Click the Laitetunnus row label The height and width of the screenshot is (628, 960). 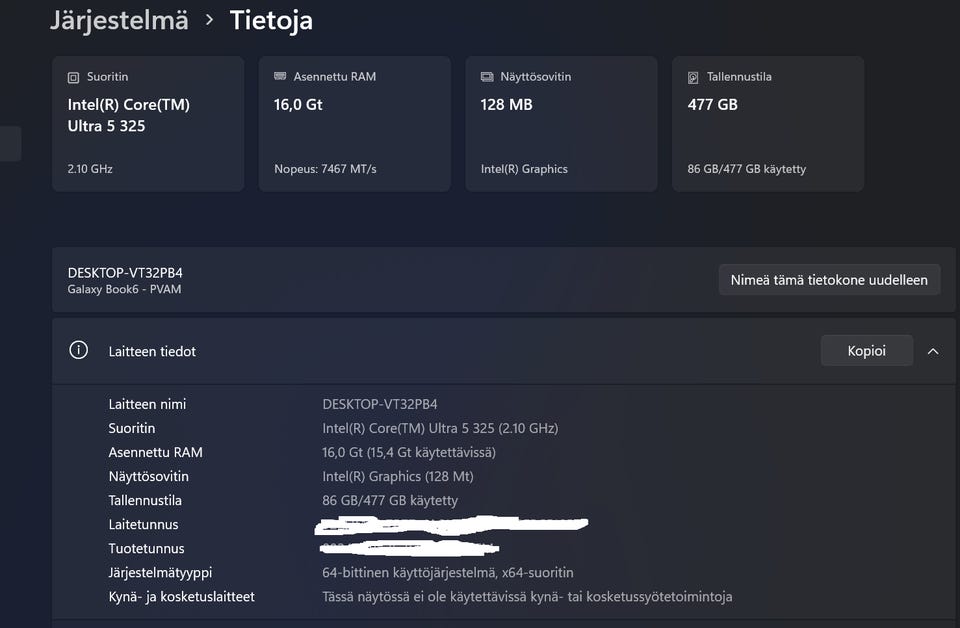[x=143, y=525]
